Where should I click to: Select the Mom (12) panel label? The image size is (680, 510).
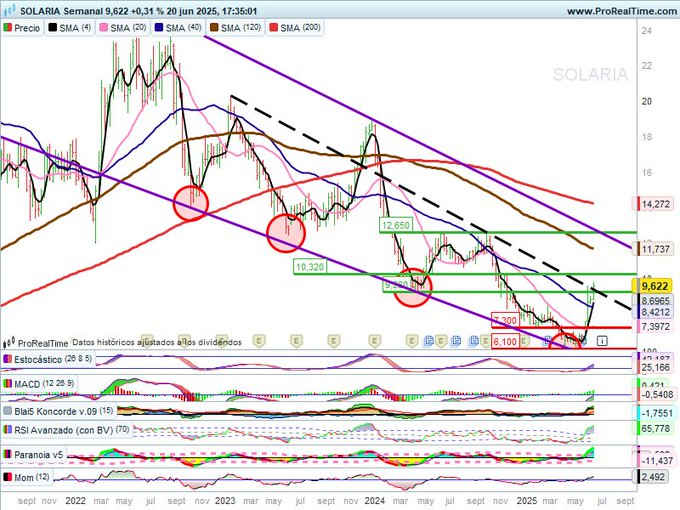[x=32, y=477]
